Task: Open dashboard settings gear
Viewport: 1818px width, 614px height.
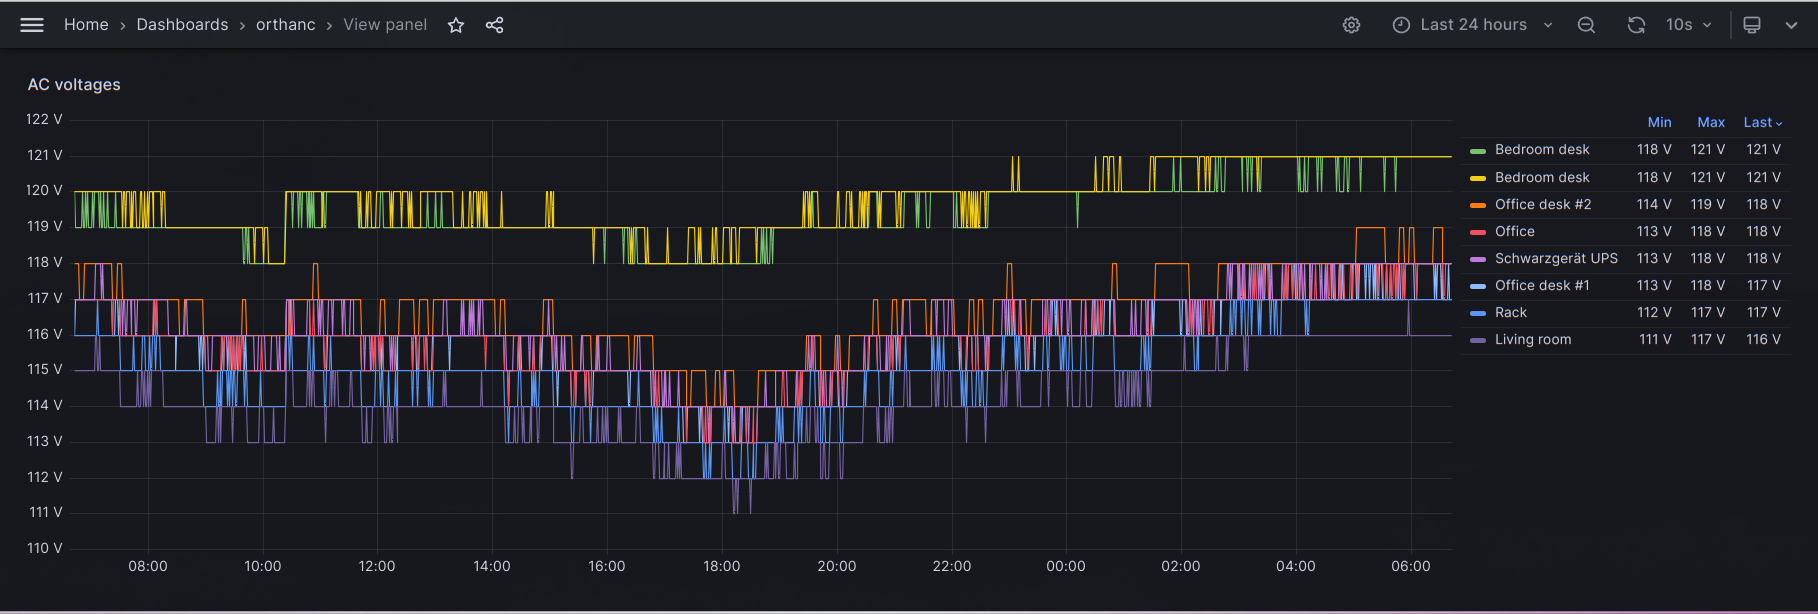Action: tap(1351, 25)
